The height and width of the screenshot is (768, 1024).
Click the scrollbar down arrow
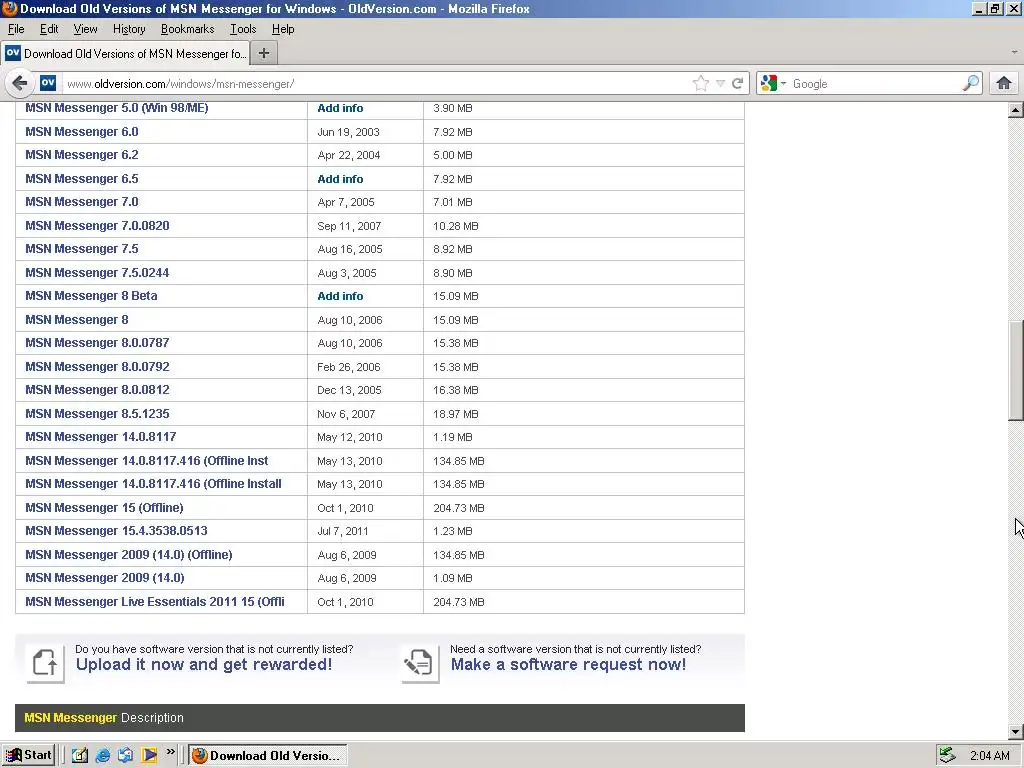[x=1016, y=732]
